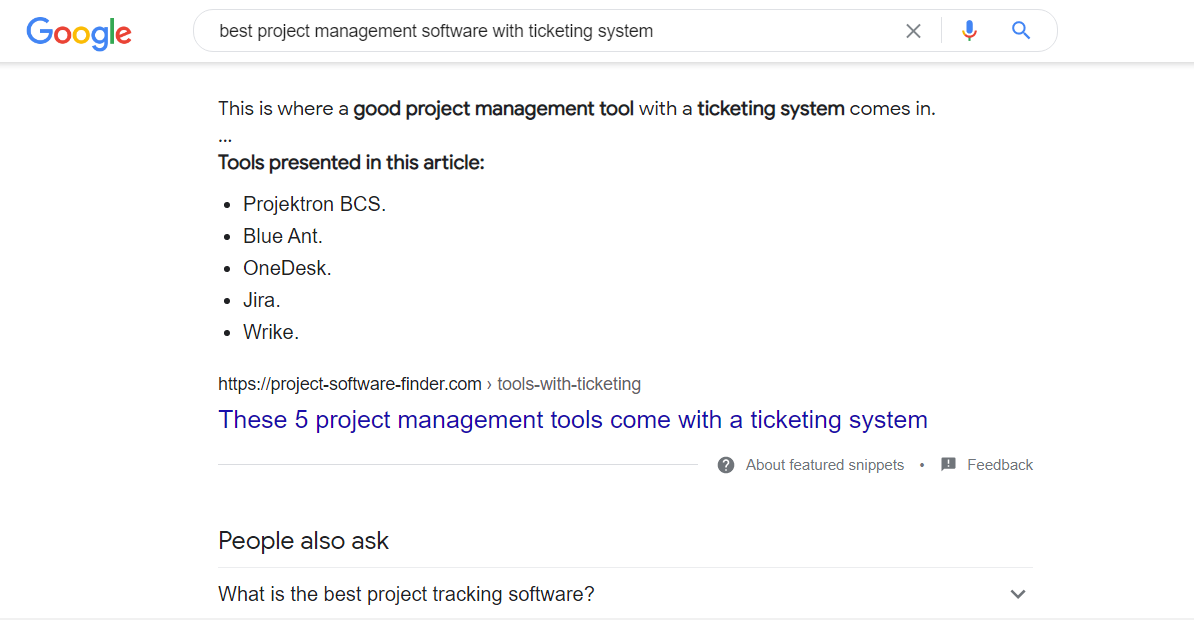Select the 'Jira.' list item
This screenshot has width=1194, height=620.
coord(262,300)
